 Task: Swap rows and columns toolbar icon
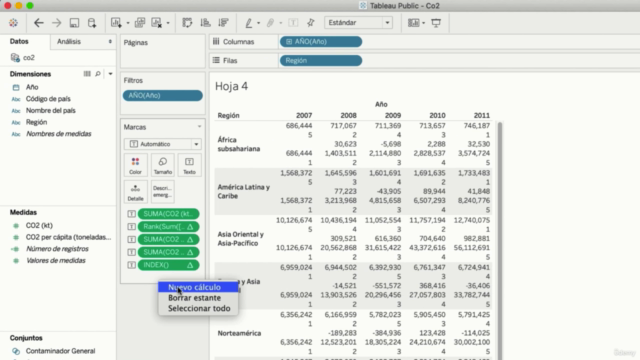tap(187, 23)
